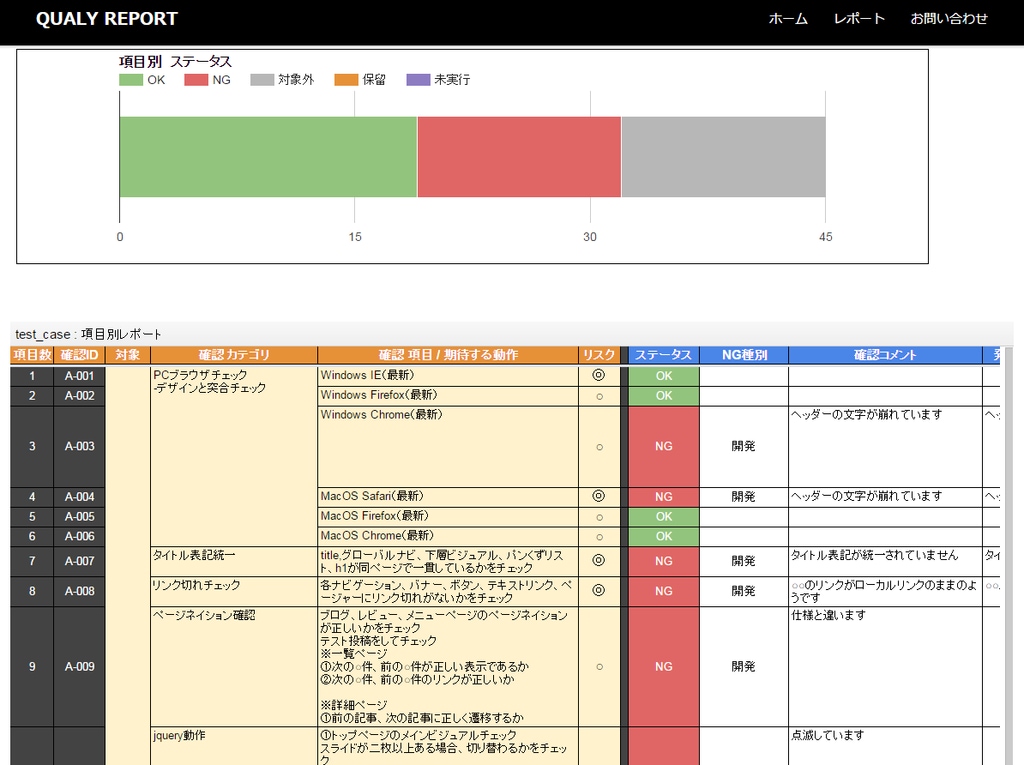Click the 開発 NG type for A-003
1024x765 pixels.
point(743,446)
